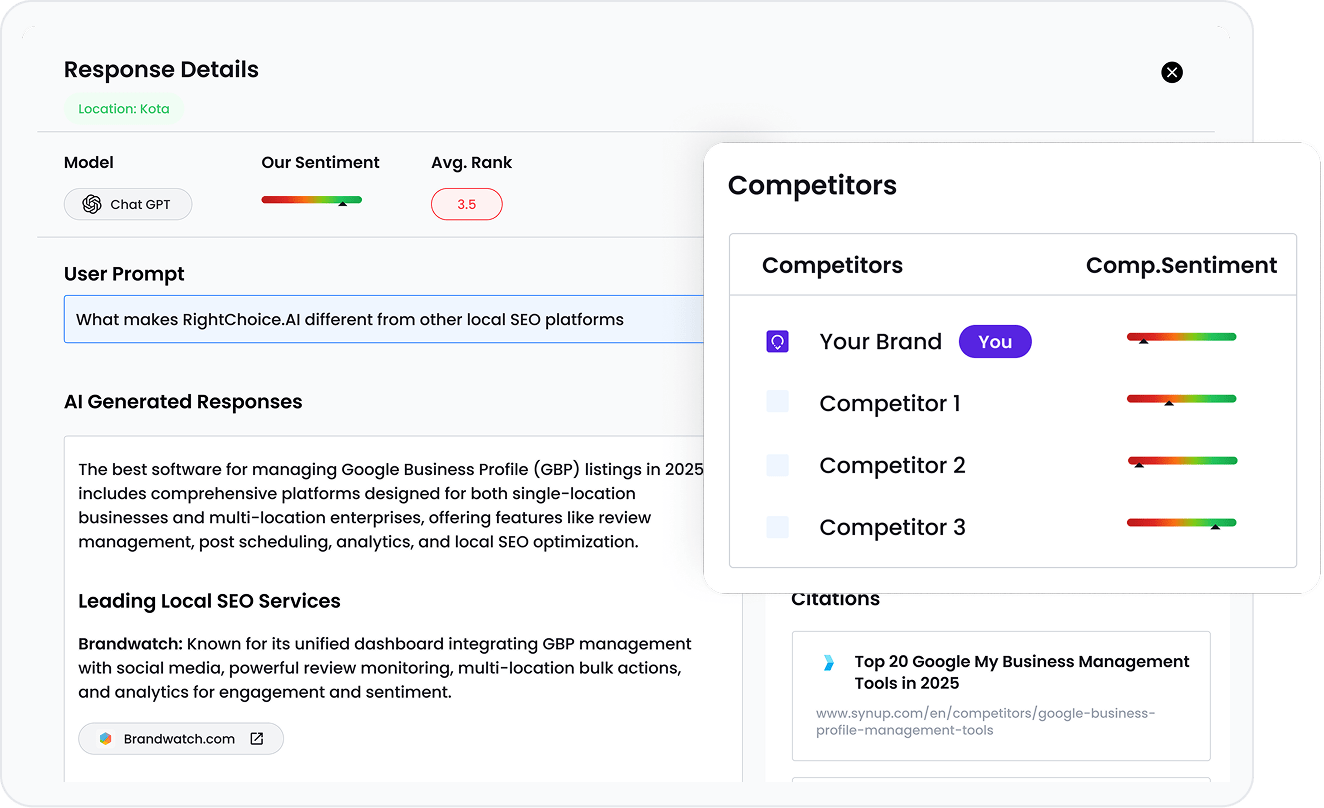Click the Chat GPT model chip
Viewport: 1324px width, 808px height.
tap(128, 204)
